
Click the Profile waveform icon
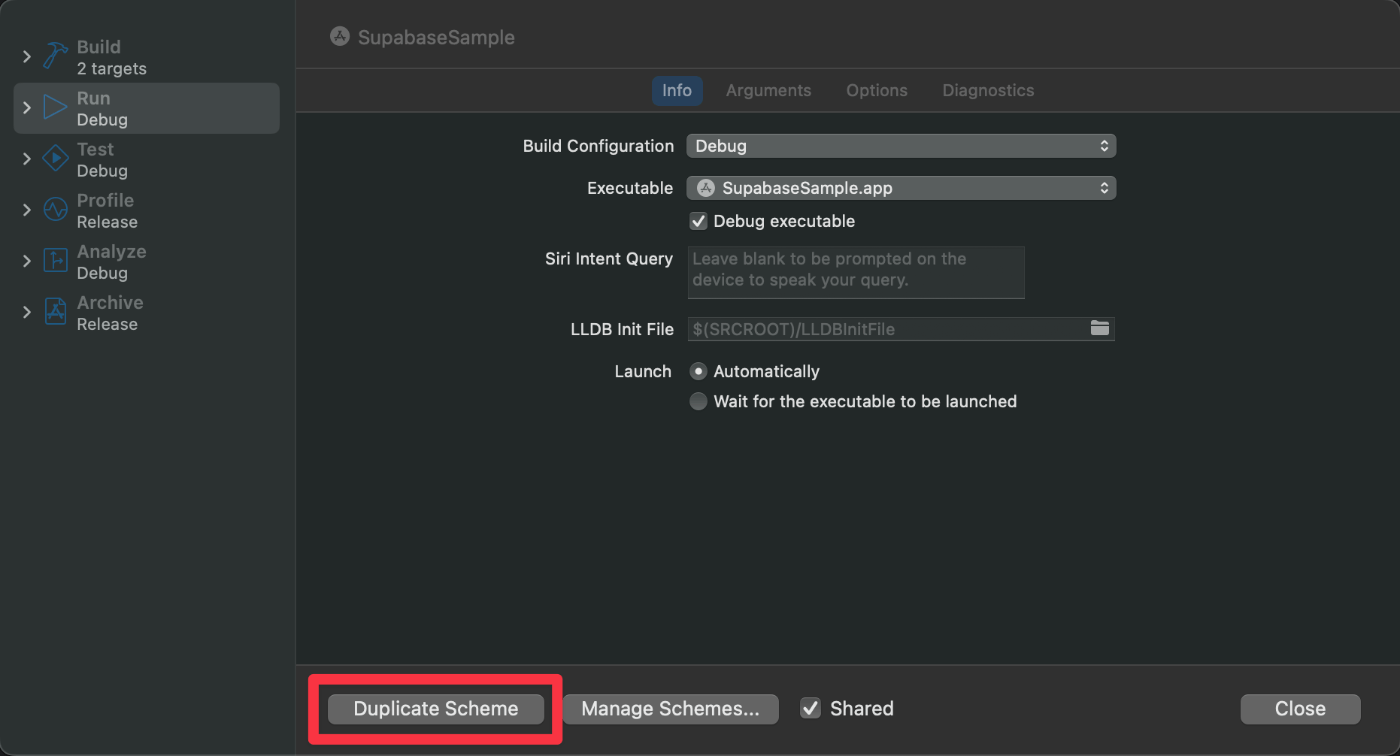point(55,210)
